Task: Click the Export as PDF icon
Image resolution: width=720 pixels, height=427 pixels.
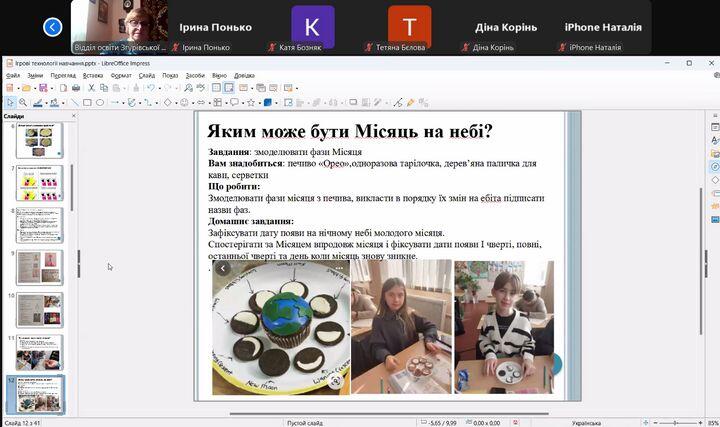Action: click(63, 88)
